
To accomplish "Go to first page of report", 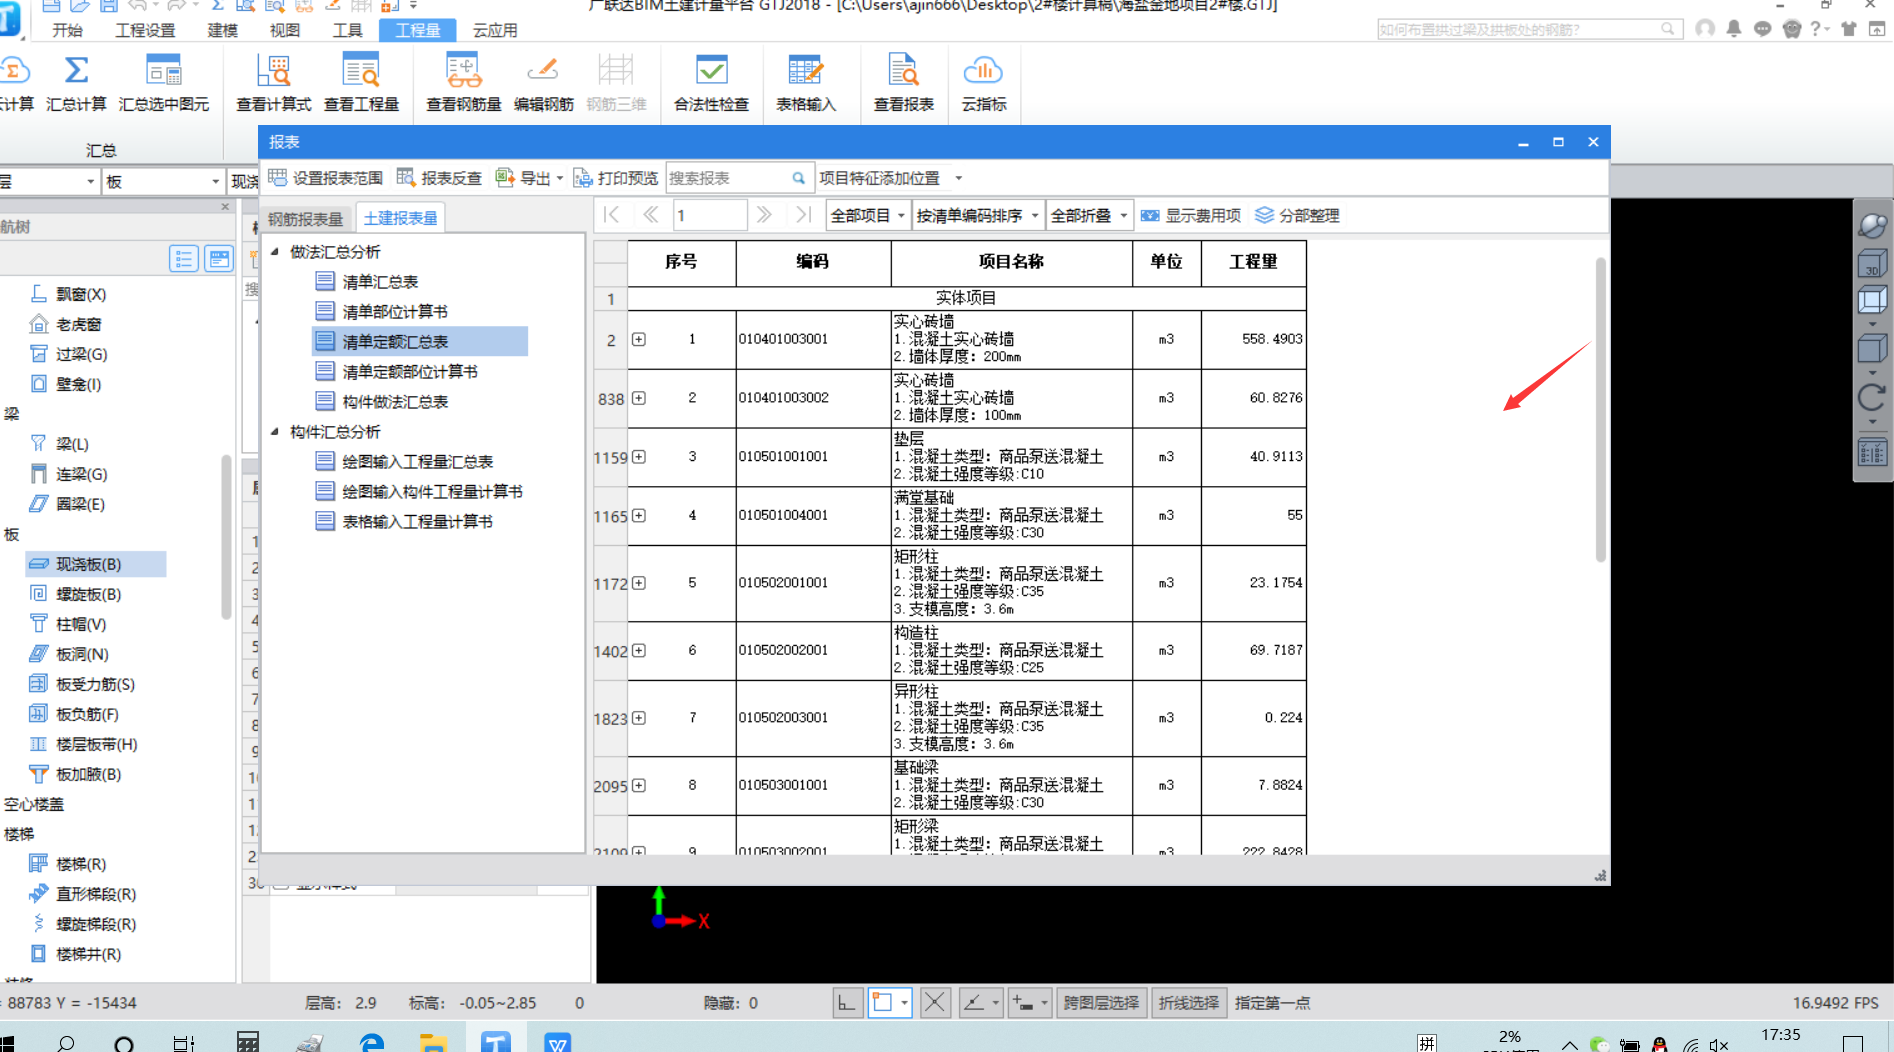I will 612,215.
